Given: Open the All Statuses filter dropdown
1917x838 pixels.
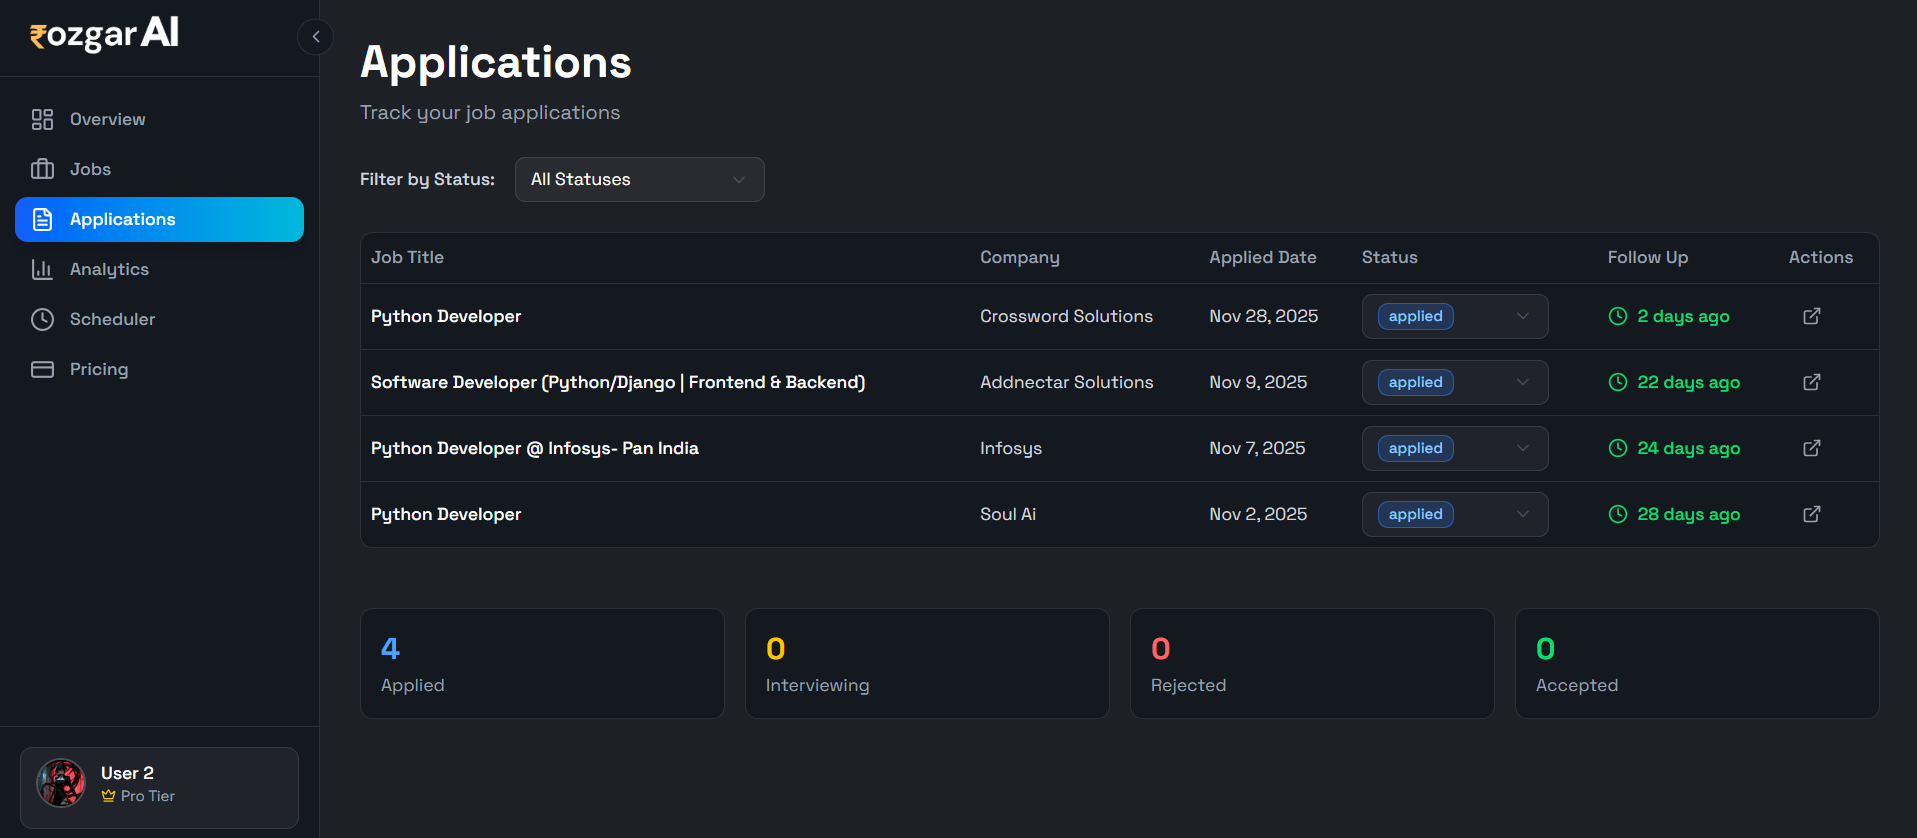Looking at the screenshot, I should click(x=639, y=179).
